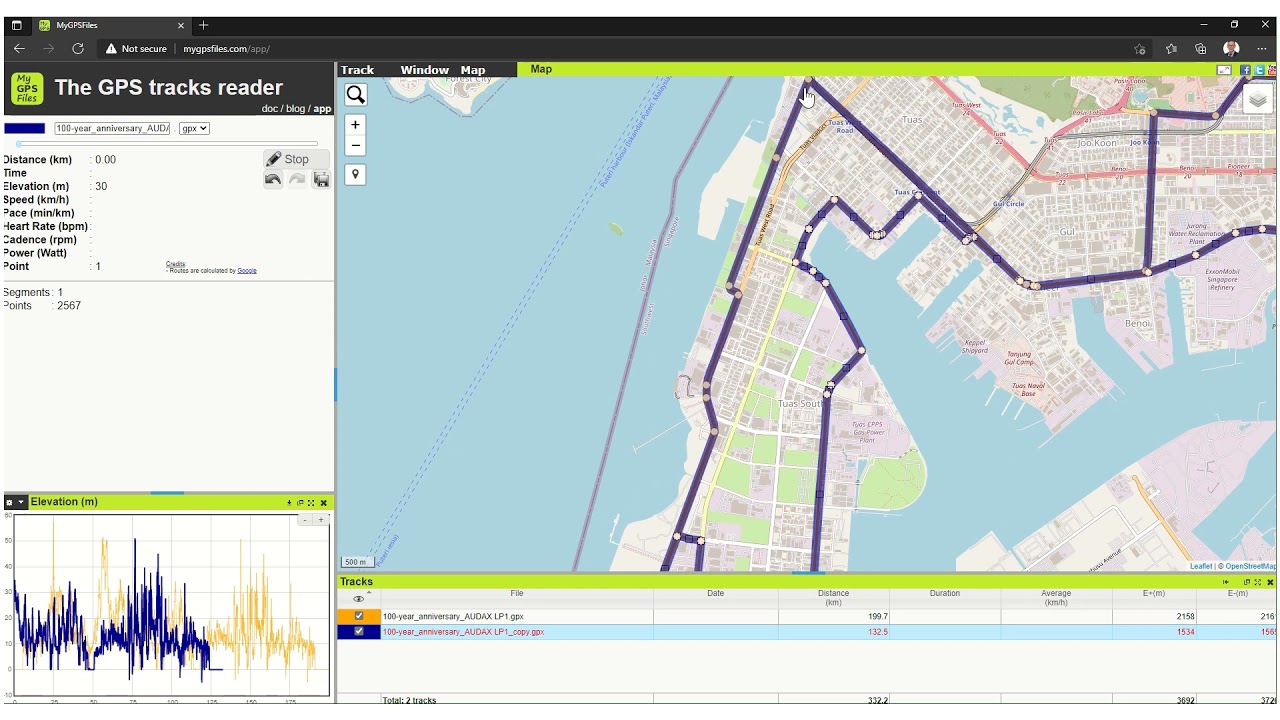Collapse the Tracks panel arrow icon

[x=1226, y=582]
